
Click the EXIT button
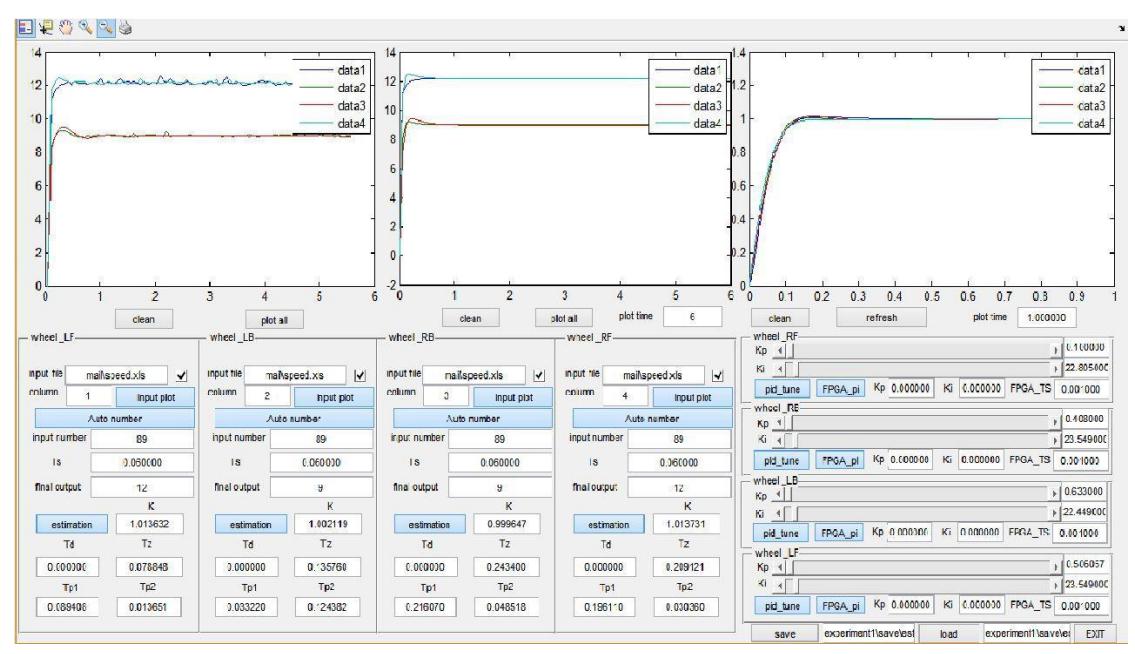(1094, 634)
